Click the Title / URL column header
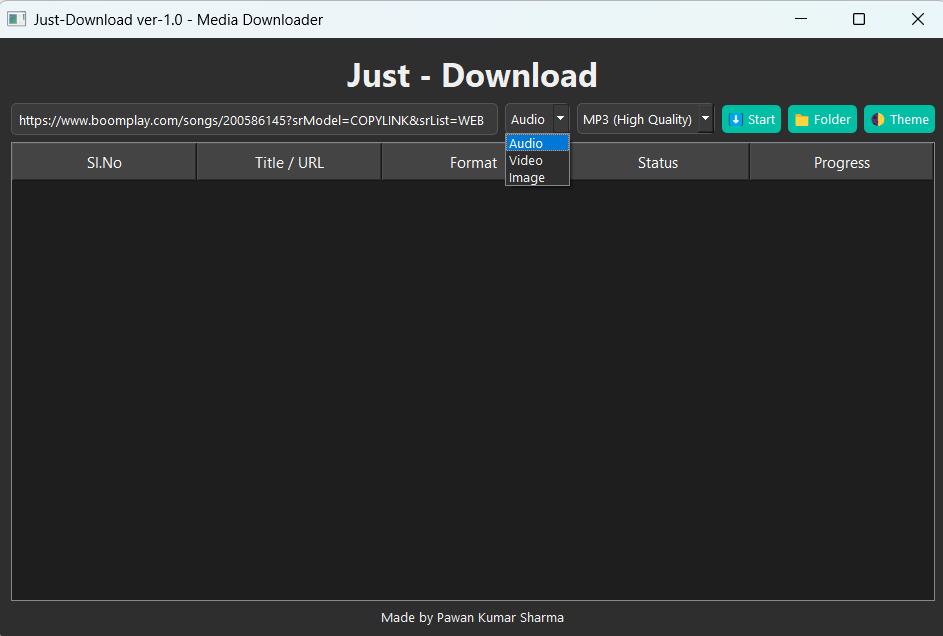 [289, 162]
